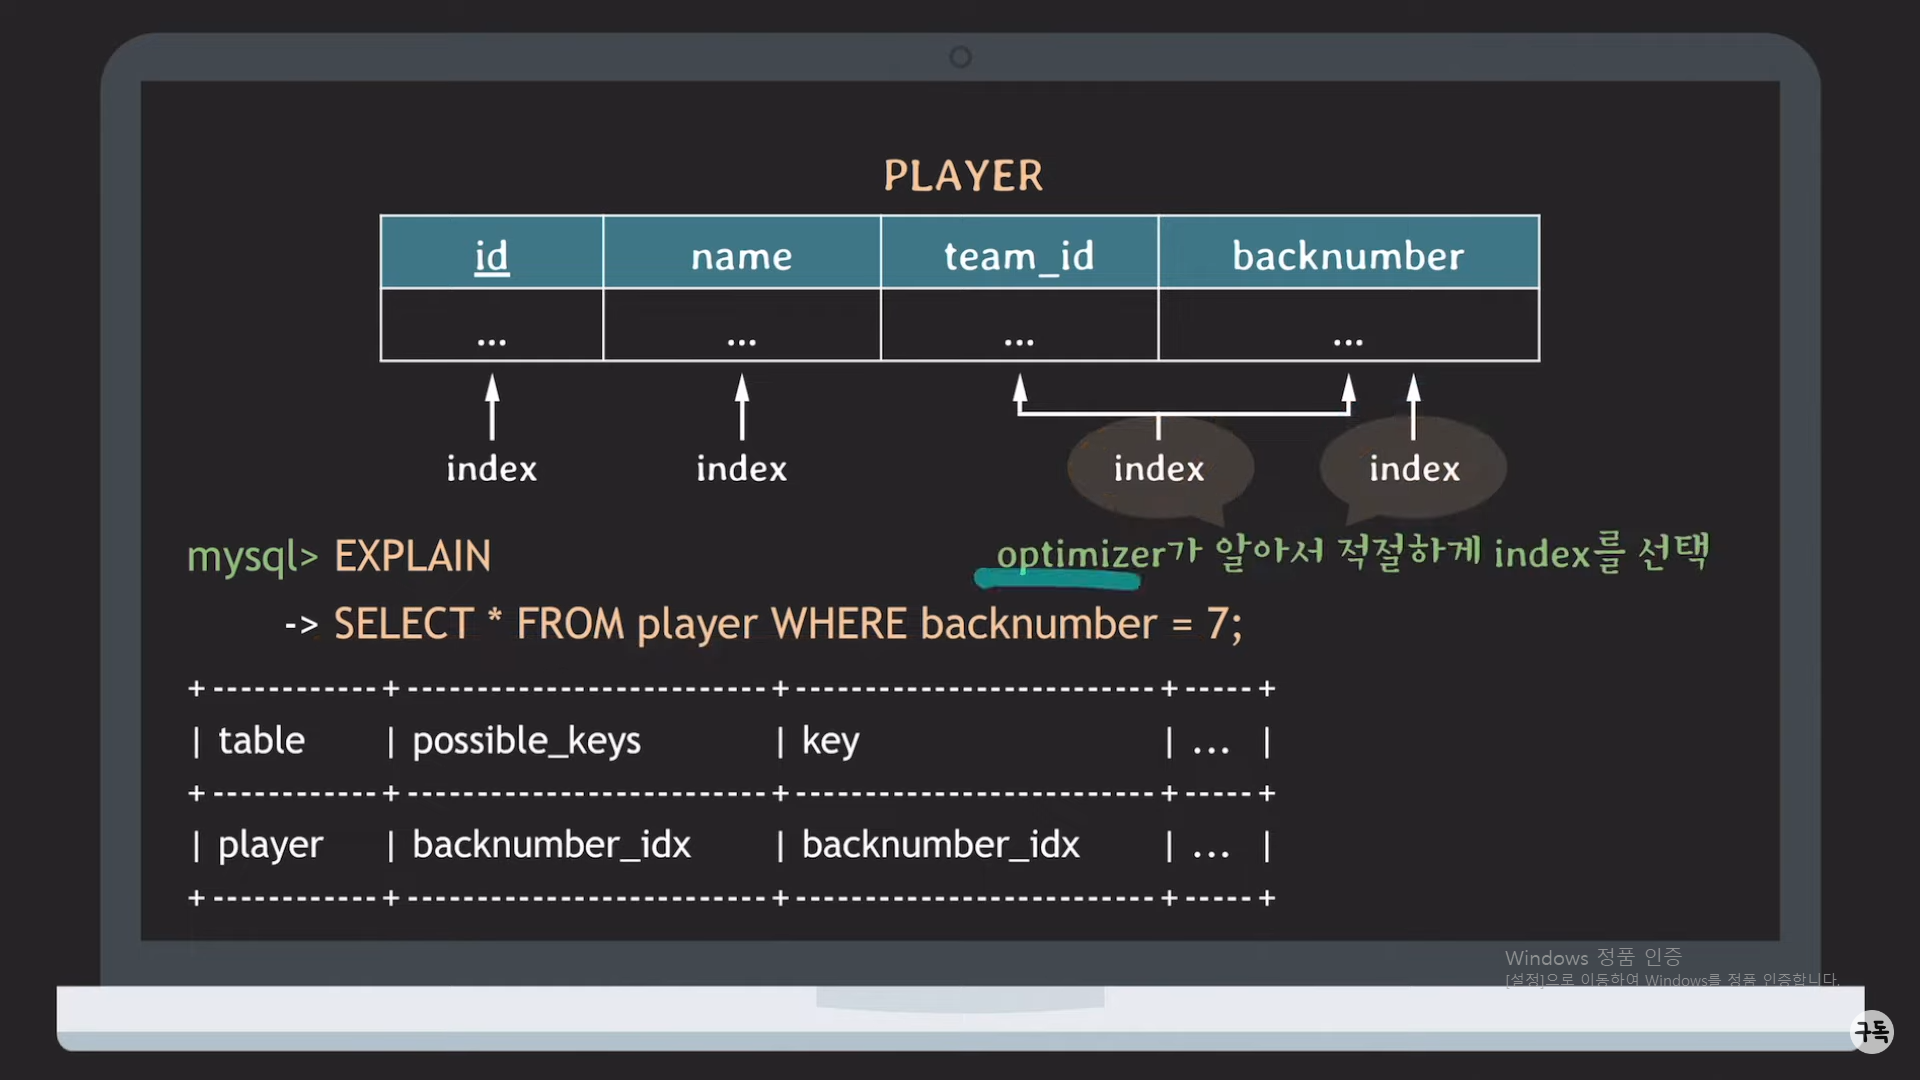Select the name column header
This screenshot has height=1080, width=1920.
click(x=741, y=256)
